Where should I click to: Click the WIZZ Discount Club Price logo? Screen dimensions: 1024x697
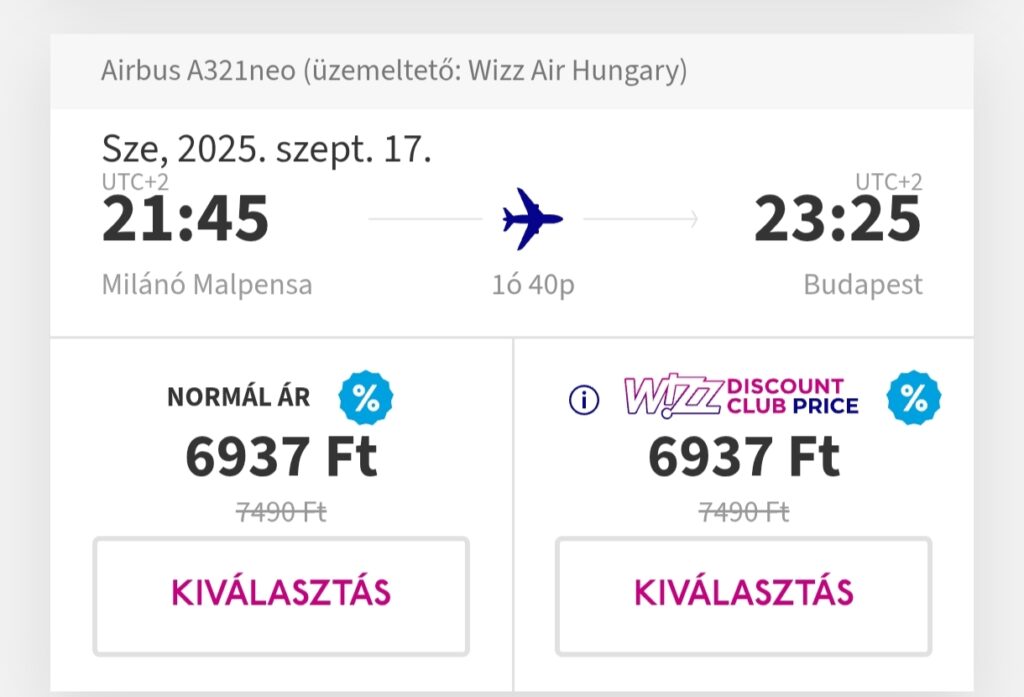741,396
